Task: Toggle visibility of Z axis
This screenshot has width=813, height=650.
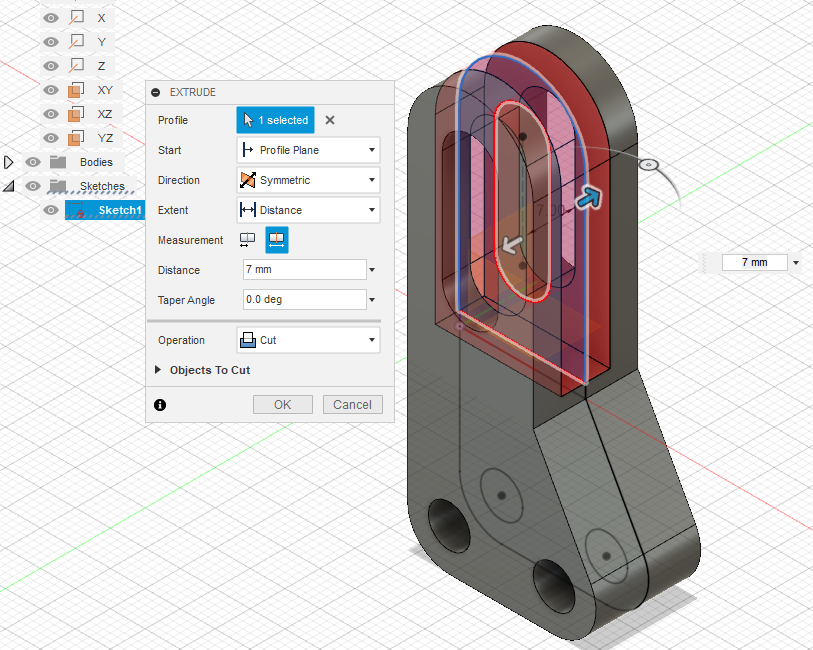Action: point(51,66)
